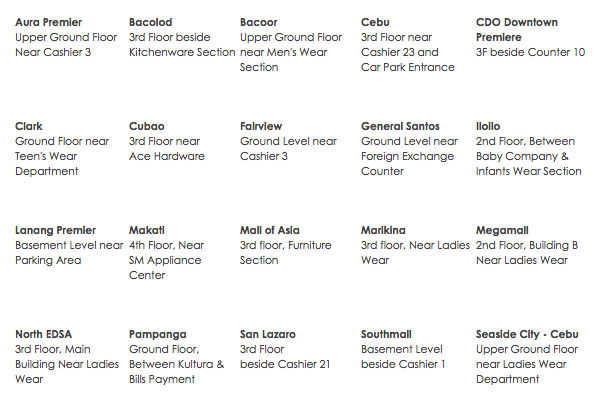Viewport: 601px width, 405px height.
Task: Click the Bacoor location heading
Action: [x=259, y=22]
